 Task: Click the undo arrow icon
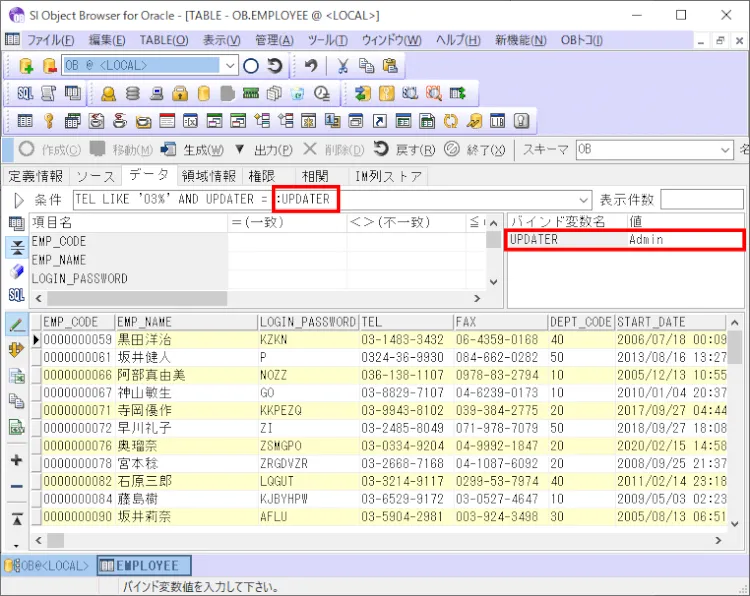(311, 66)
